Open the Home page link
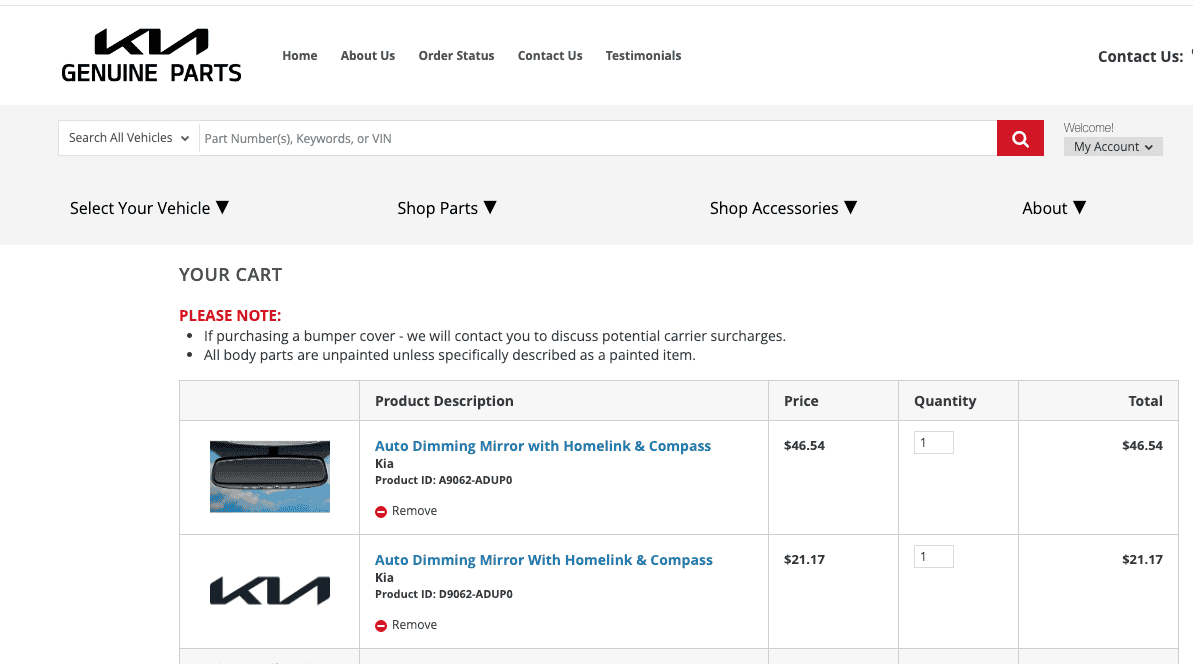 pos(300,56)
